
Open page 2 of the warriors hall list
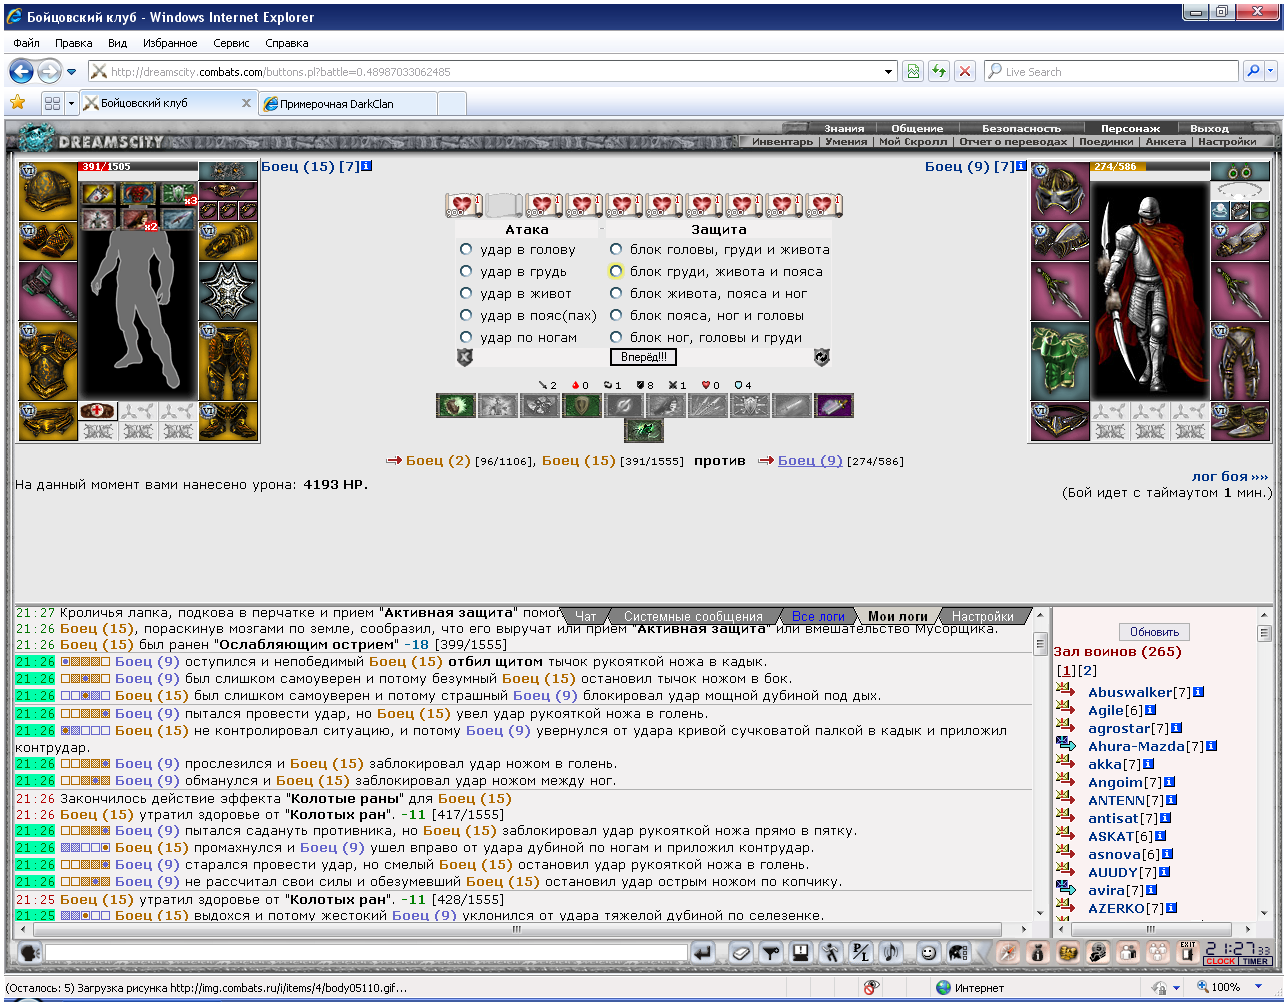[1088, 671]
